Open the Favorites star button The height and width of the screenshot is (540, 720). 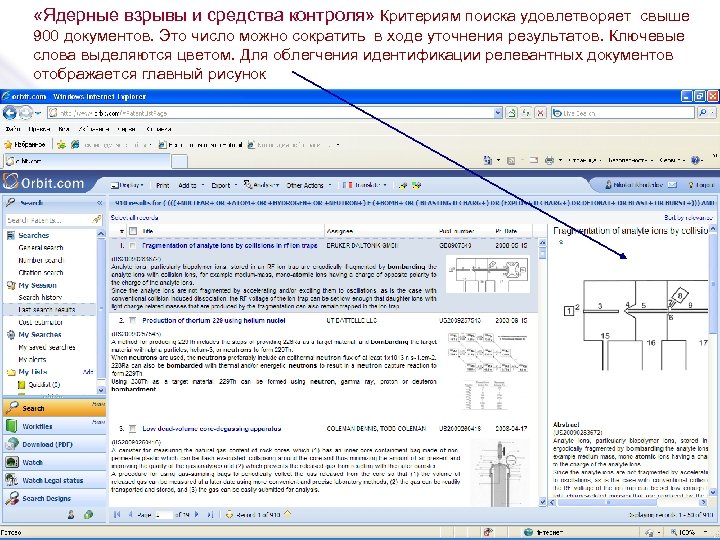[x=26, y=145]
